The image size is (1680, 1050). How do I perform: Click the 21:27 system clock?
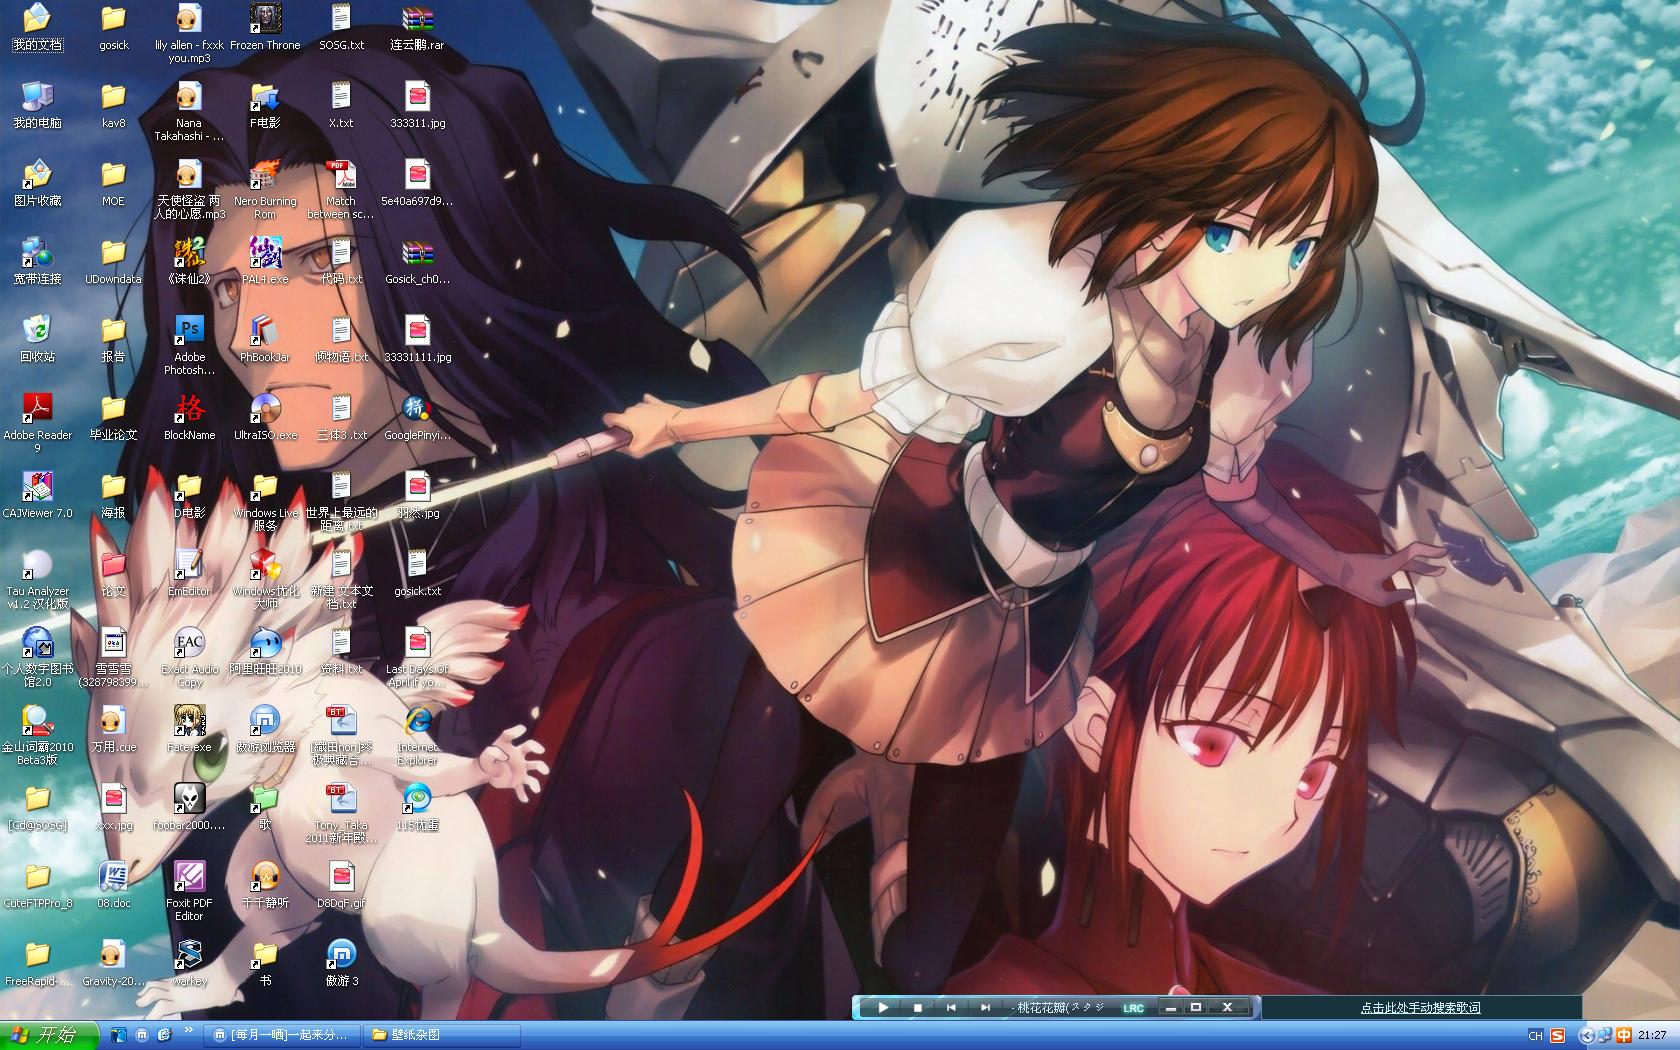1652,1035
